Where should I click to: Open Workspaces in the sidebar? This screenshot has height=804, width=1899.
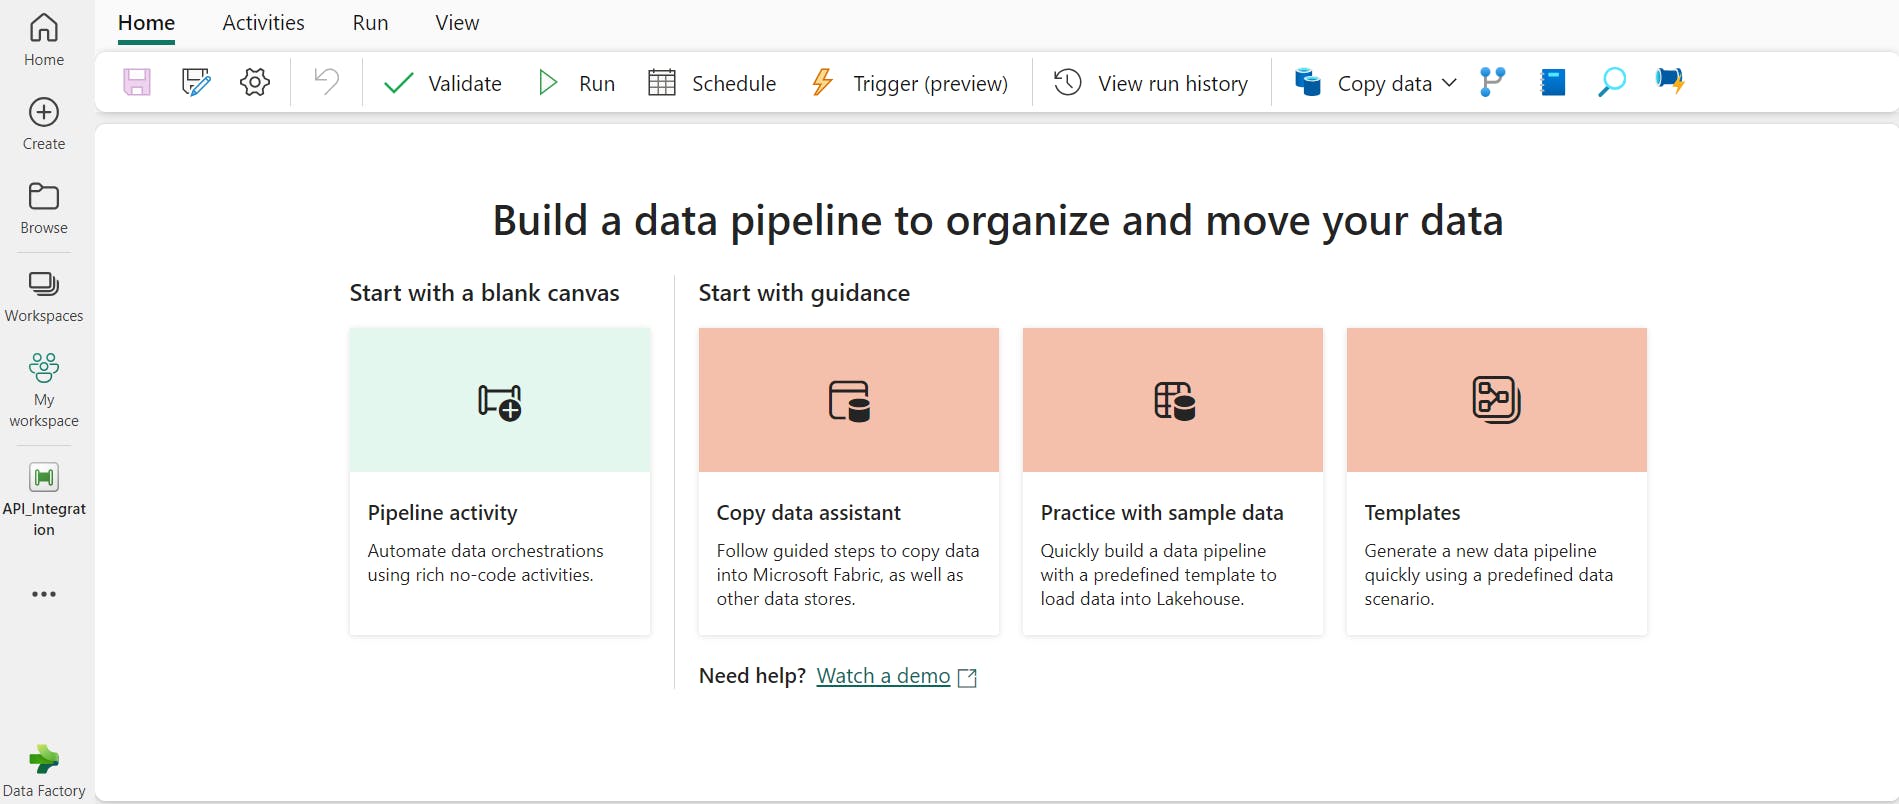(44, 296)
